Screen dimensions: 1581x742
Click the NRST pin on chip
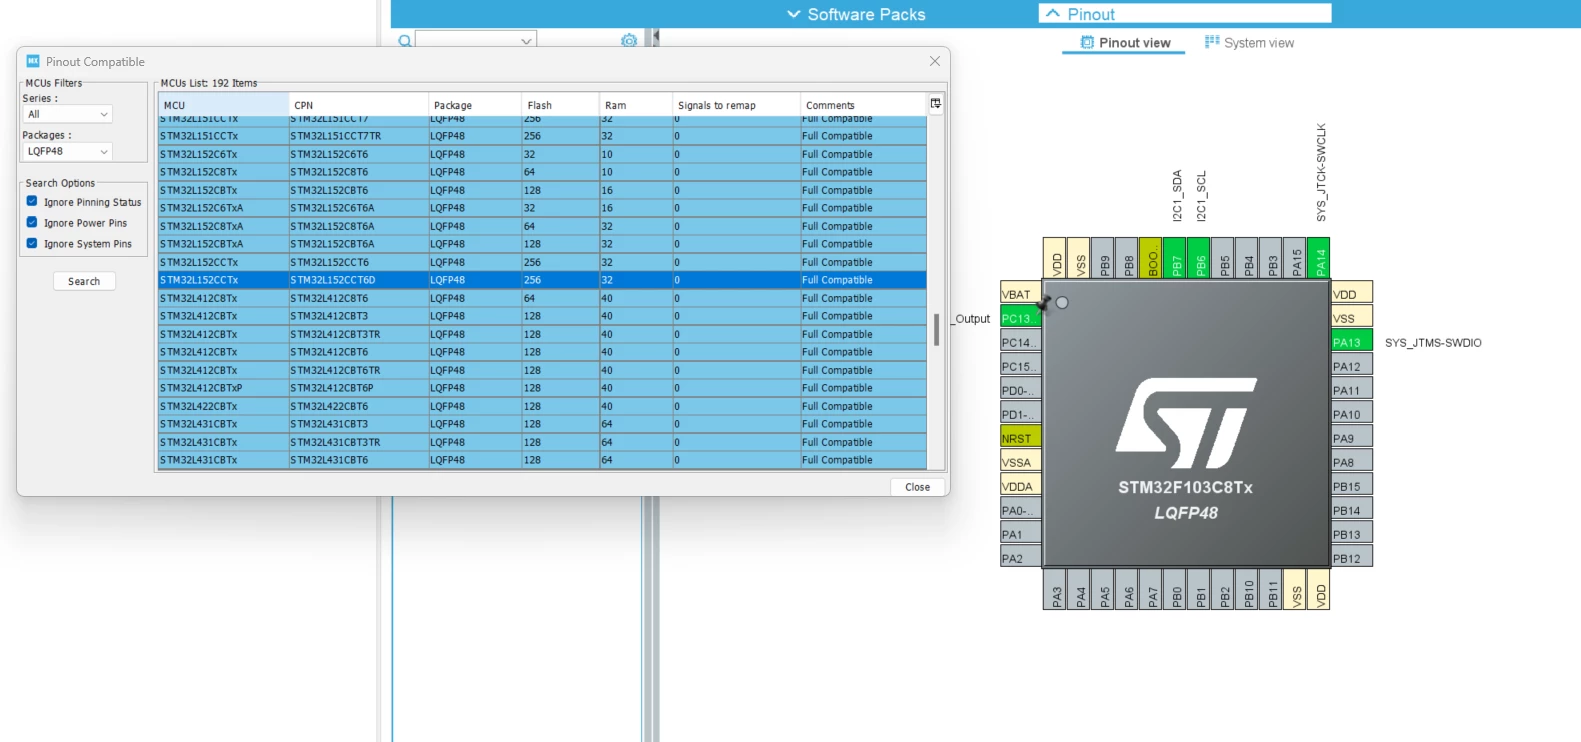coord(1020,438)
